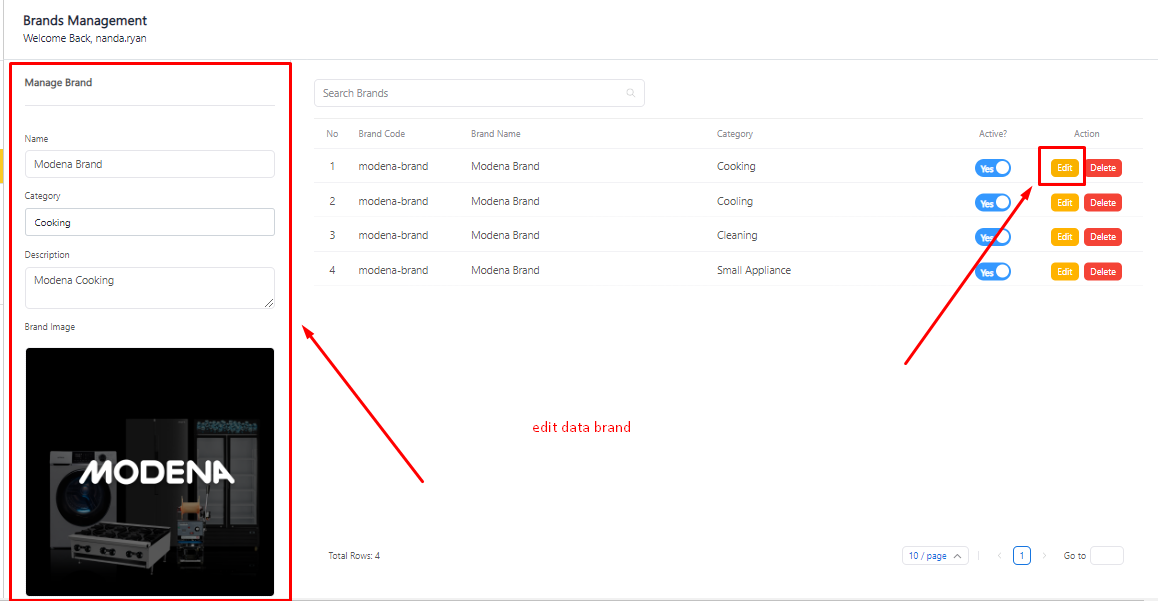Focus the Name field with Modena Brand
Viewport: 1158px width, 601px height.
pyautogui.click(x=149, y=164)
